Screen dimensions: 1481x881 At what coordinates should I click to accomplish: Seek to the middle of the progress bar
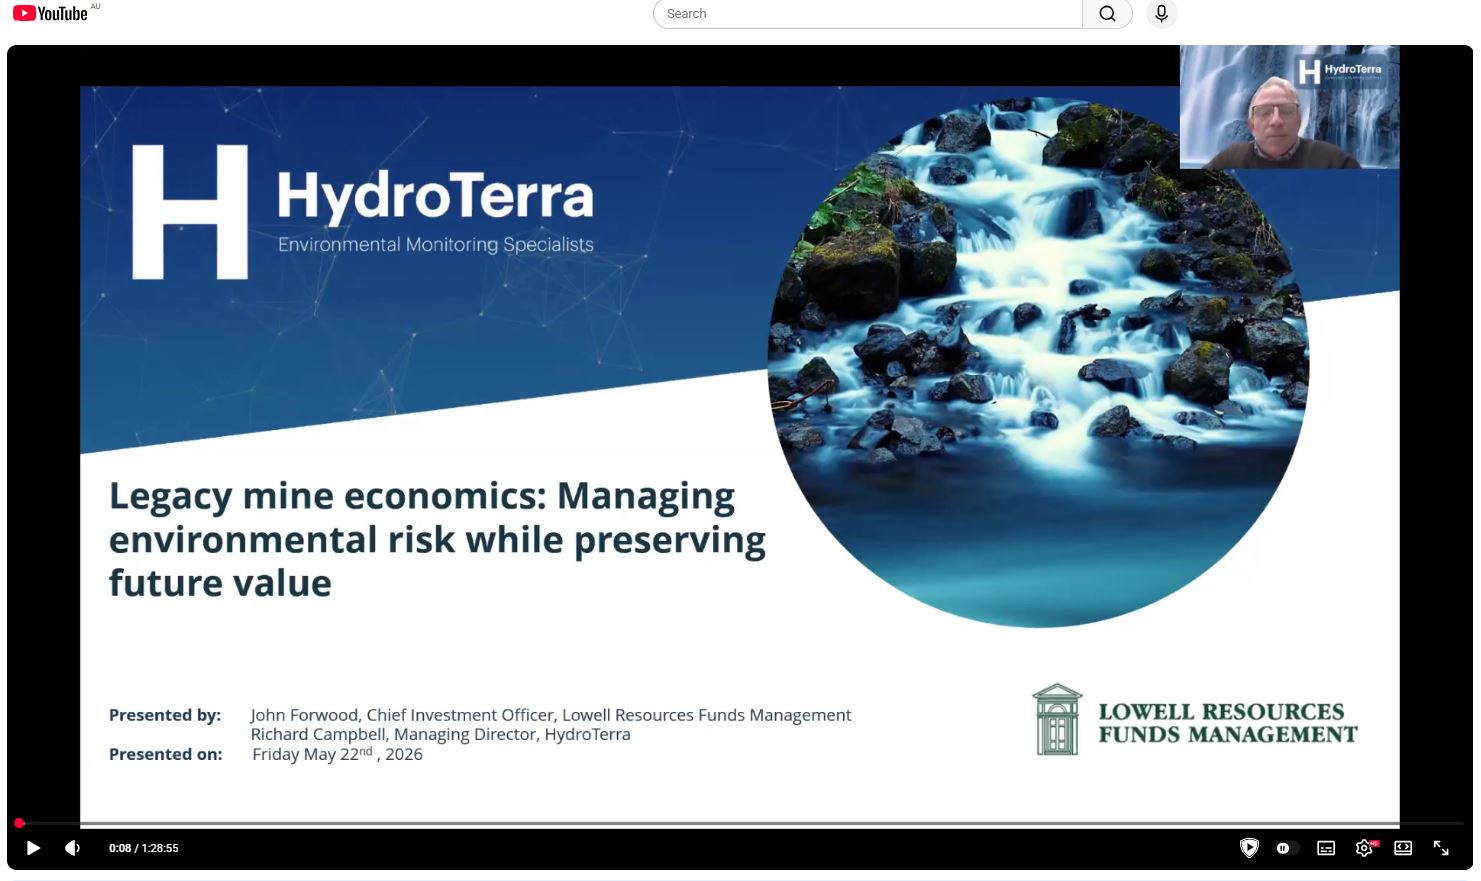[740, 824]
